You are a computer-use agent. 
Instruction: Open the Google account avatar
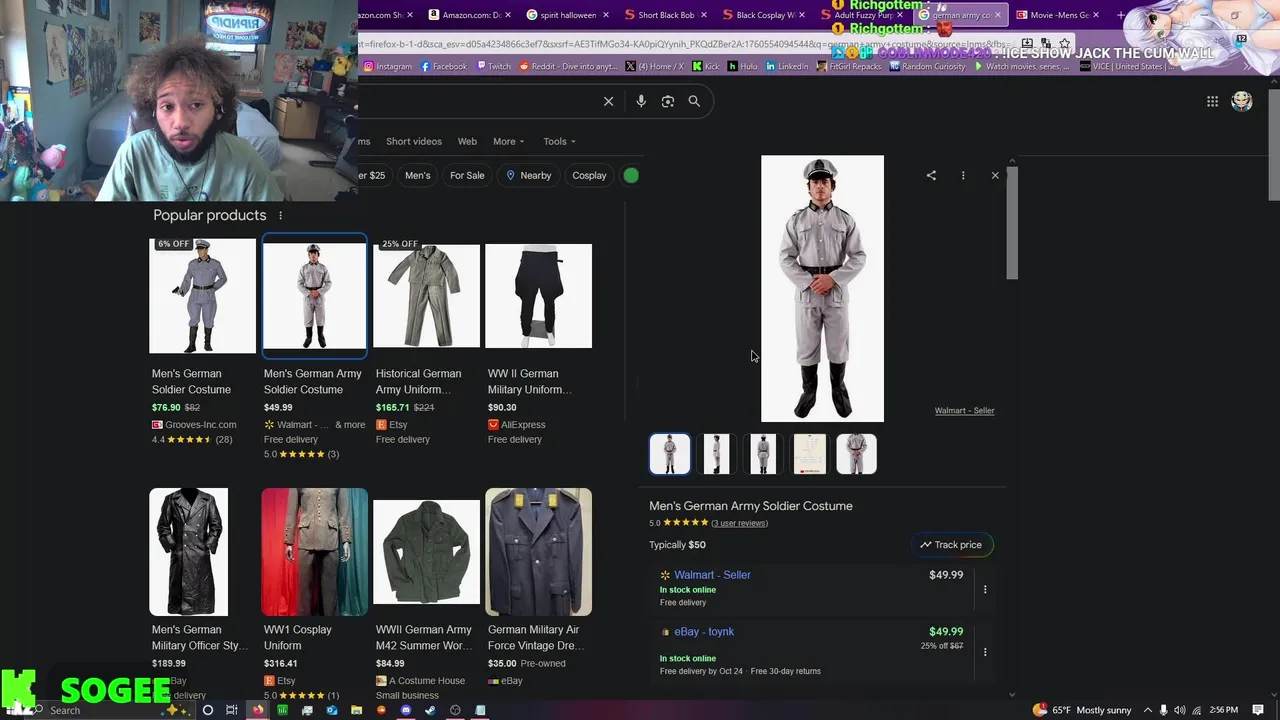1242,101
